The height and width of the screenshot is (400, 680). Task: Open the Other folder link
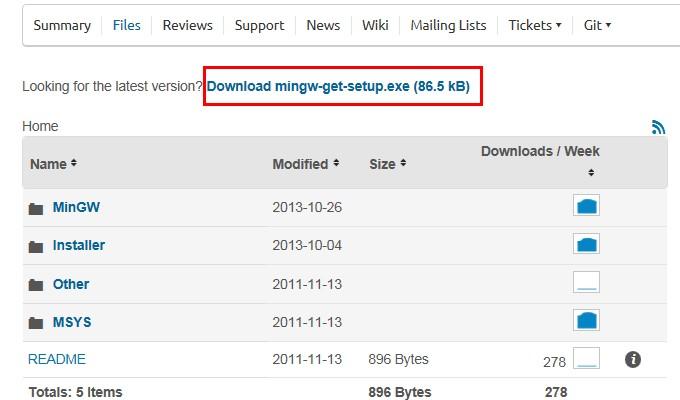pos(71,284)
